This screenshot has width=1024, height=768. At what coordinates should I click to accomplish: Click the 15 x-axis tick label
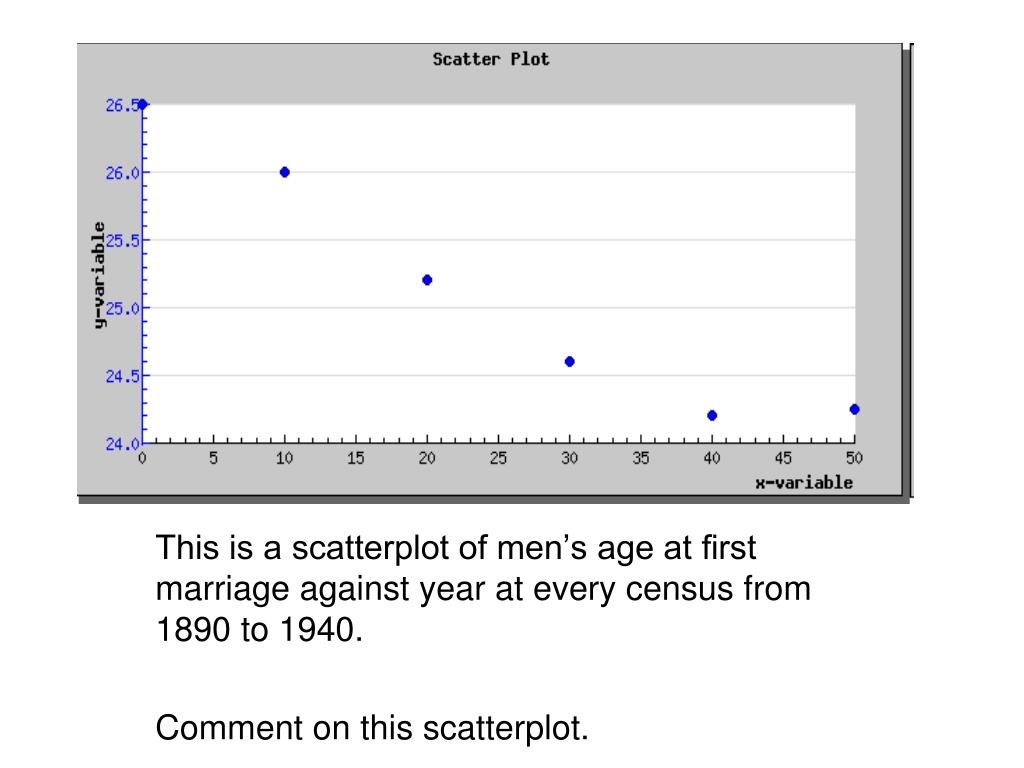355,458
